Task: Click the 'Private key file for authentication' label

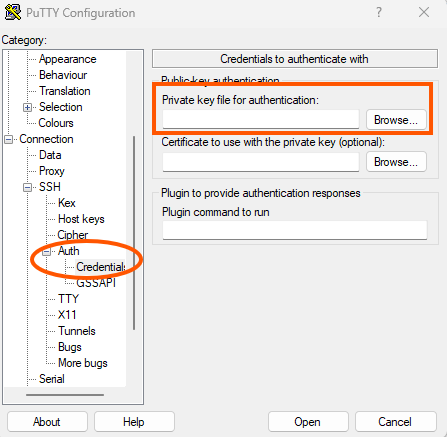Action: click(240, 100)
